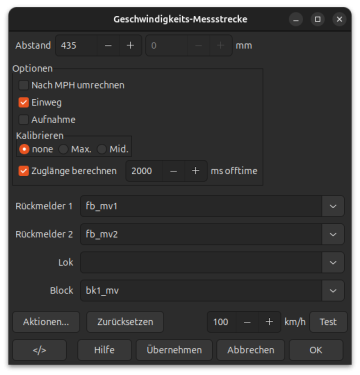
Task: Increase Abstand value with plus button
Action: (x=130, y=45)
